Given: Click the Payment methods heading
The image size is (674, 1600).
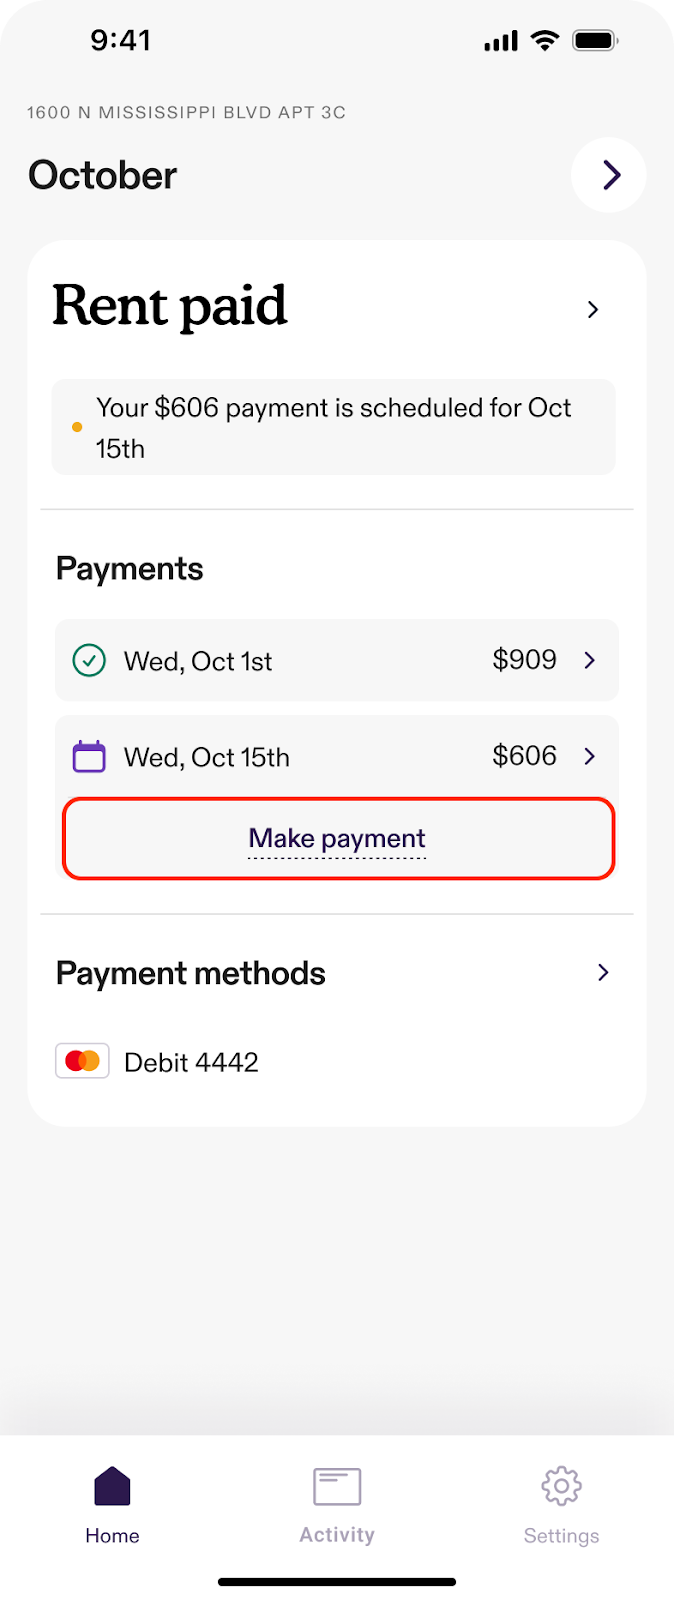Looking at the screenshot, I should (191, 973).
